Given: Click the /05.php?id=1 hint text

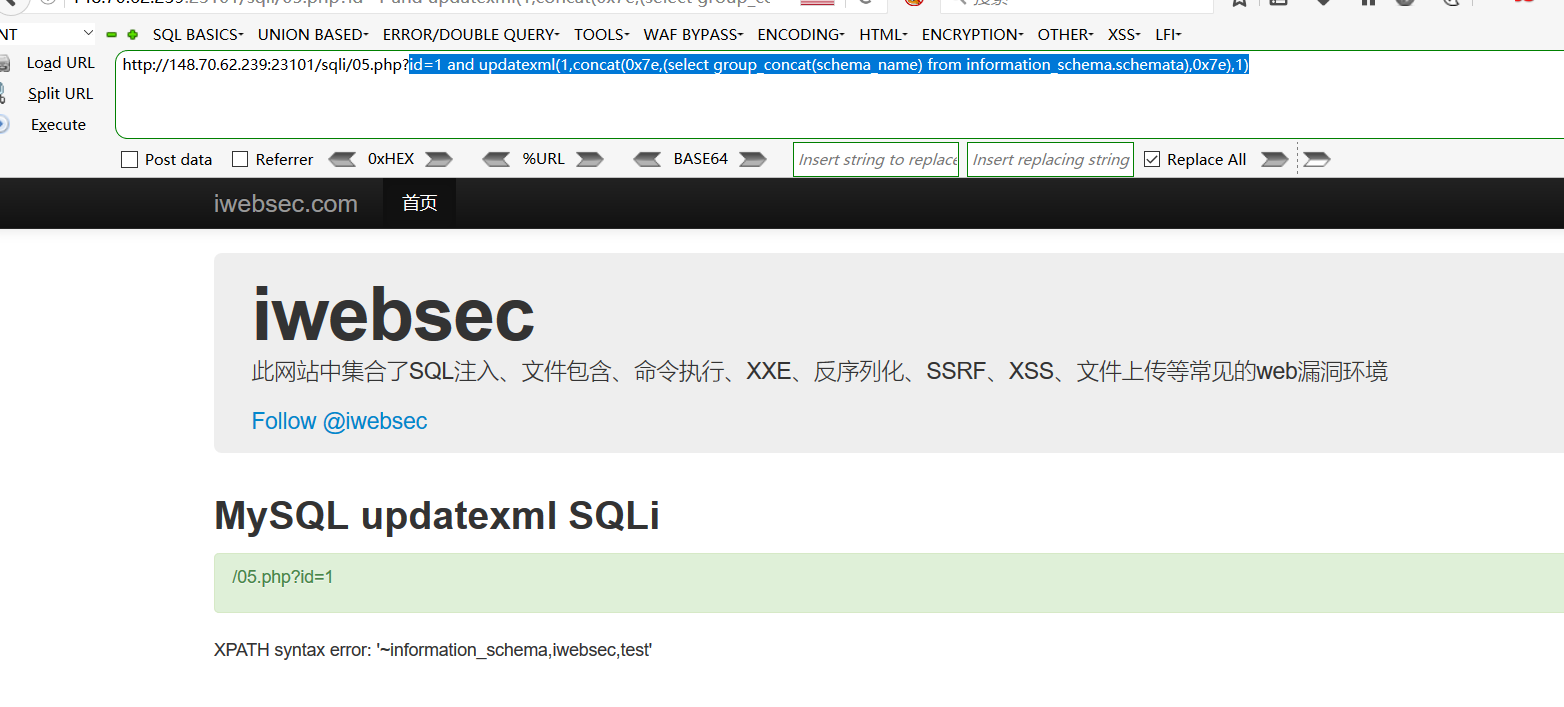Looking at the screenshot, I should (283, 577).
